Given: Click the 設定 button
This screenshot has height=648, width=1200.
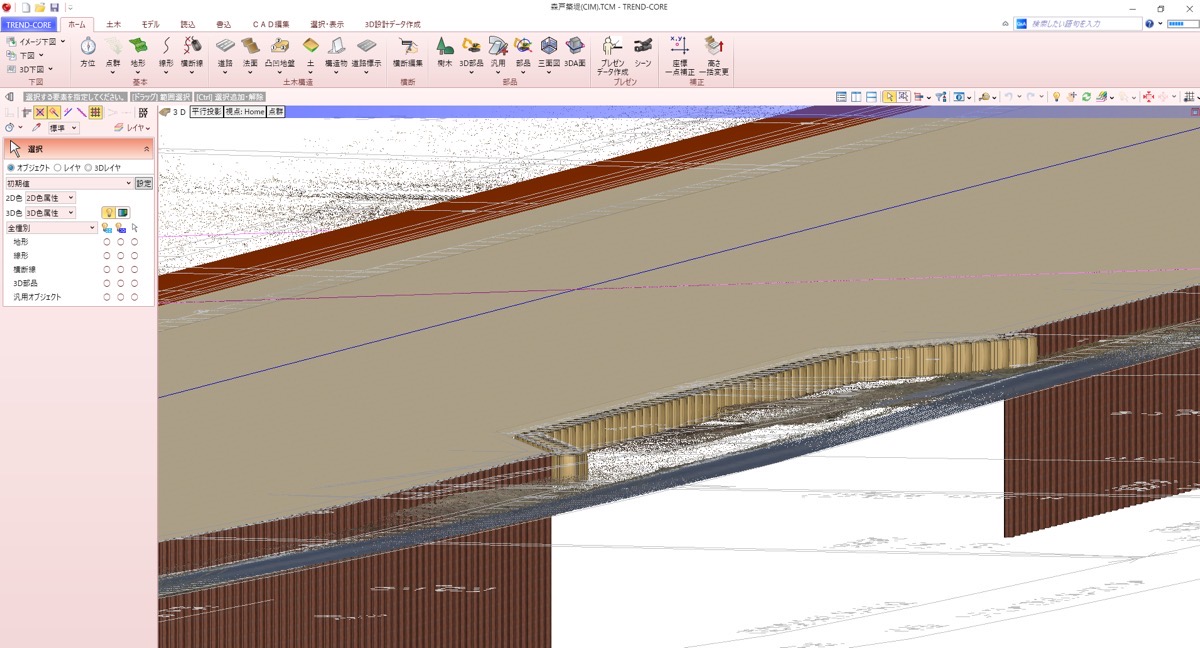Looking at the screenshot, I should [x=144, y=183].
